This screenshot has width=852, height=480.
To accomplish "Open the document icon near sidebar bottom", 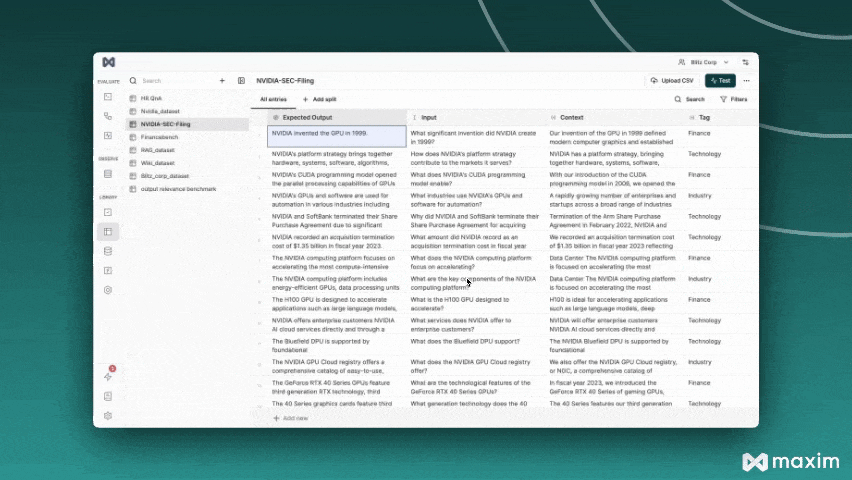I will coord(108,396).
